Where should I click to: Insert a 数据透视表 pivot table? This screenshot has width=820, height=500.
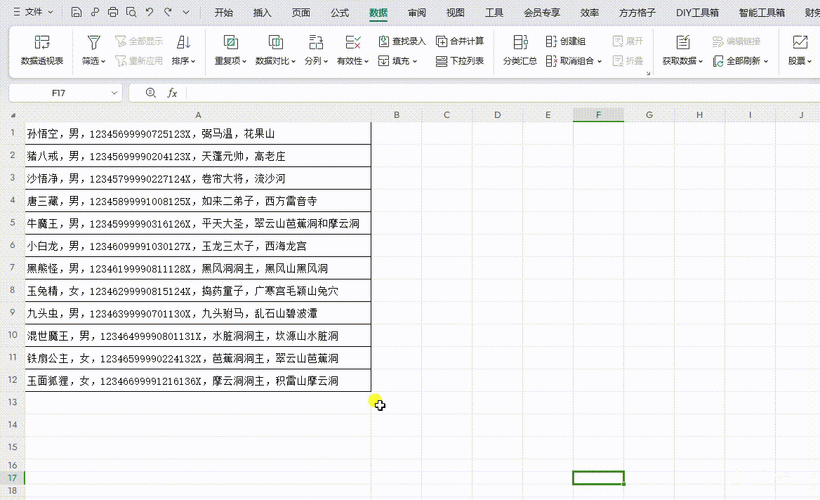pos(42,50)
